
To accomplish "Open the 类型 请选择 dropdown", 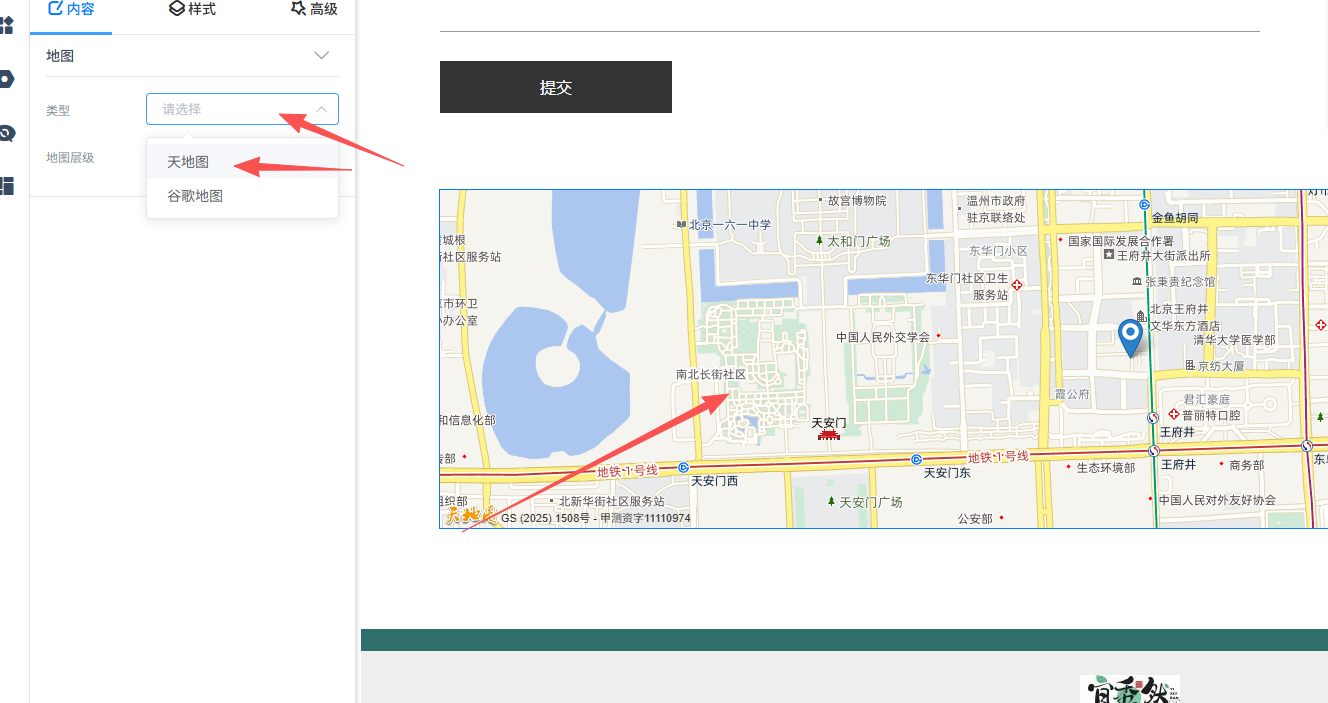I will (x=242, y=109).
